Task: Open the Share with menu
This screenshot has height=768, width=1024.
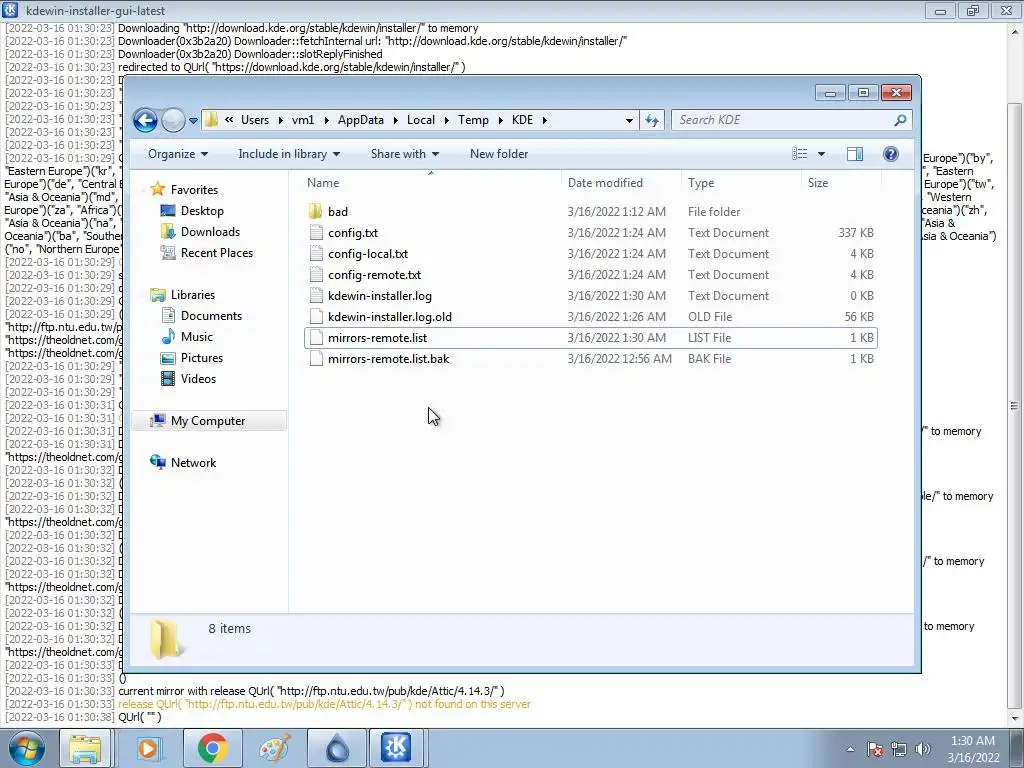Action: pos(404,154)
